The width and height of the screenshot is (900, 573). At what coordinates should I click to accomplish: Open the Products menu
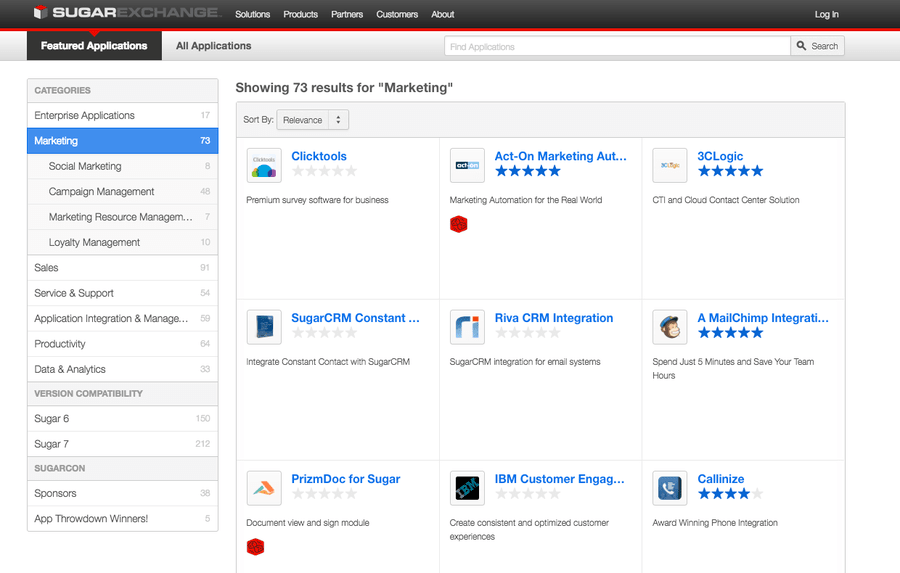tap(301, 14)
